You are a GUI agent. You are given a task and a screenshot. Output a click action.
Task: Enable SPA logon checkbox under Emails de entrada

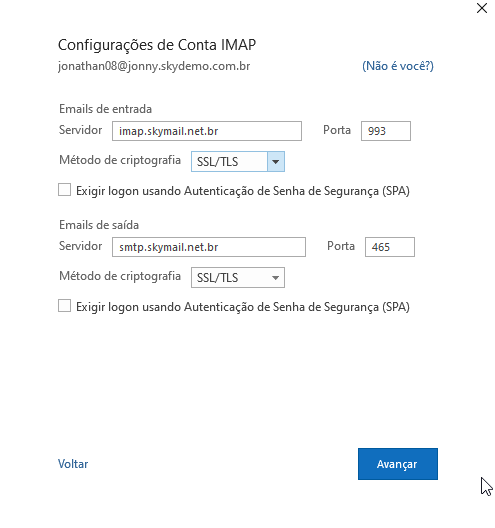(x=64, y=190)
